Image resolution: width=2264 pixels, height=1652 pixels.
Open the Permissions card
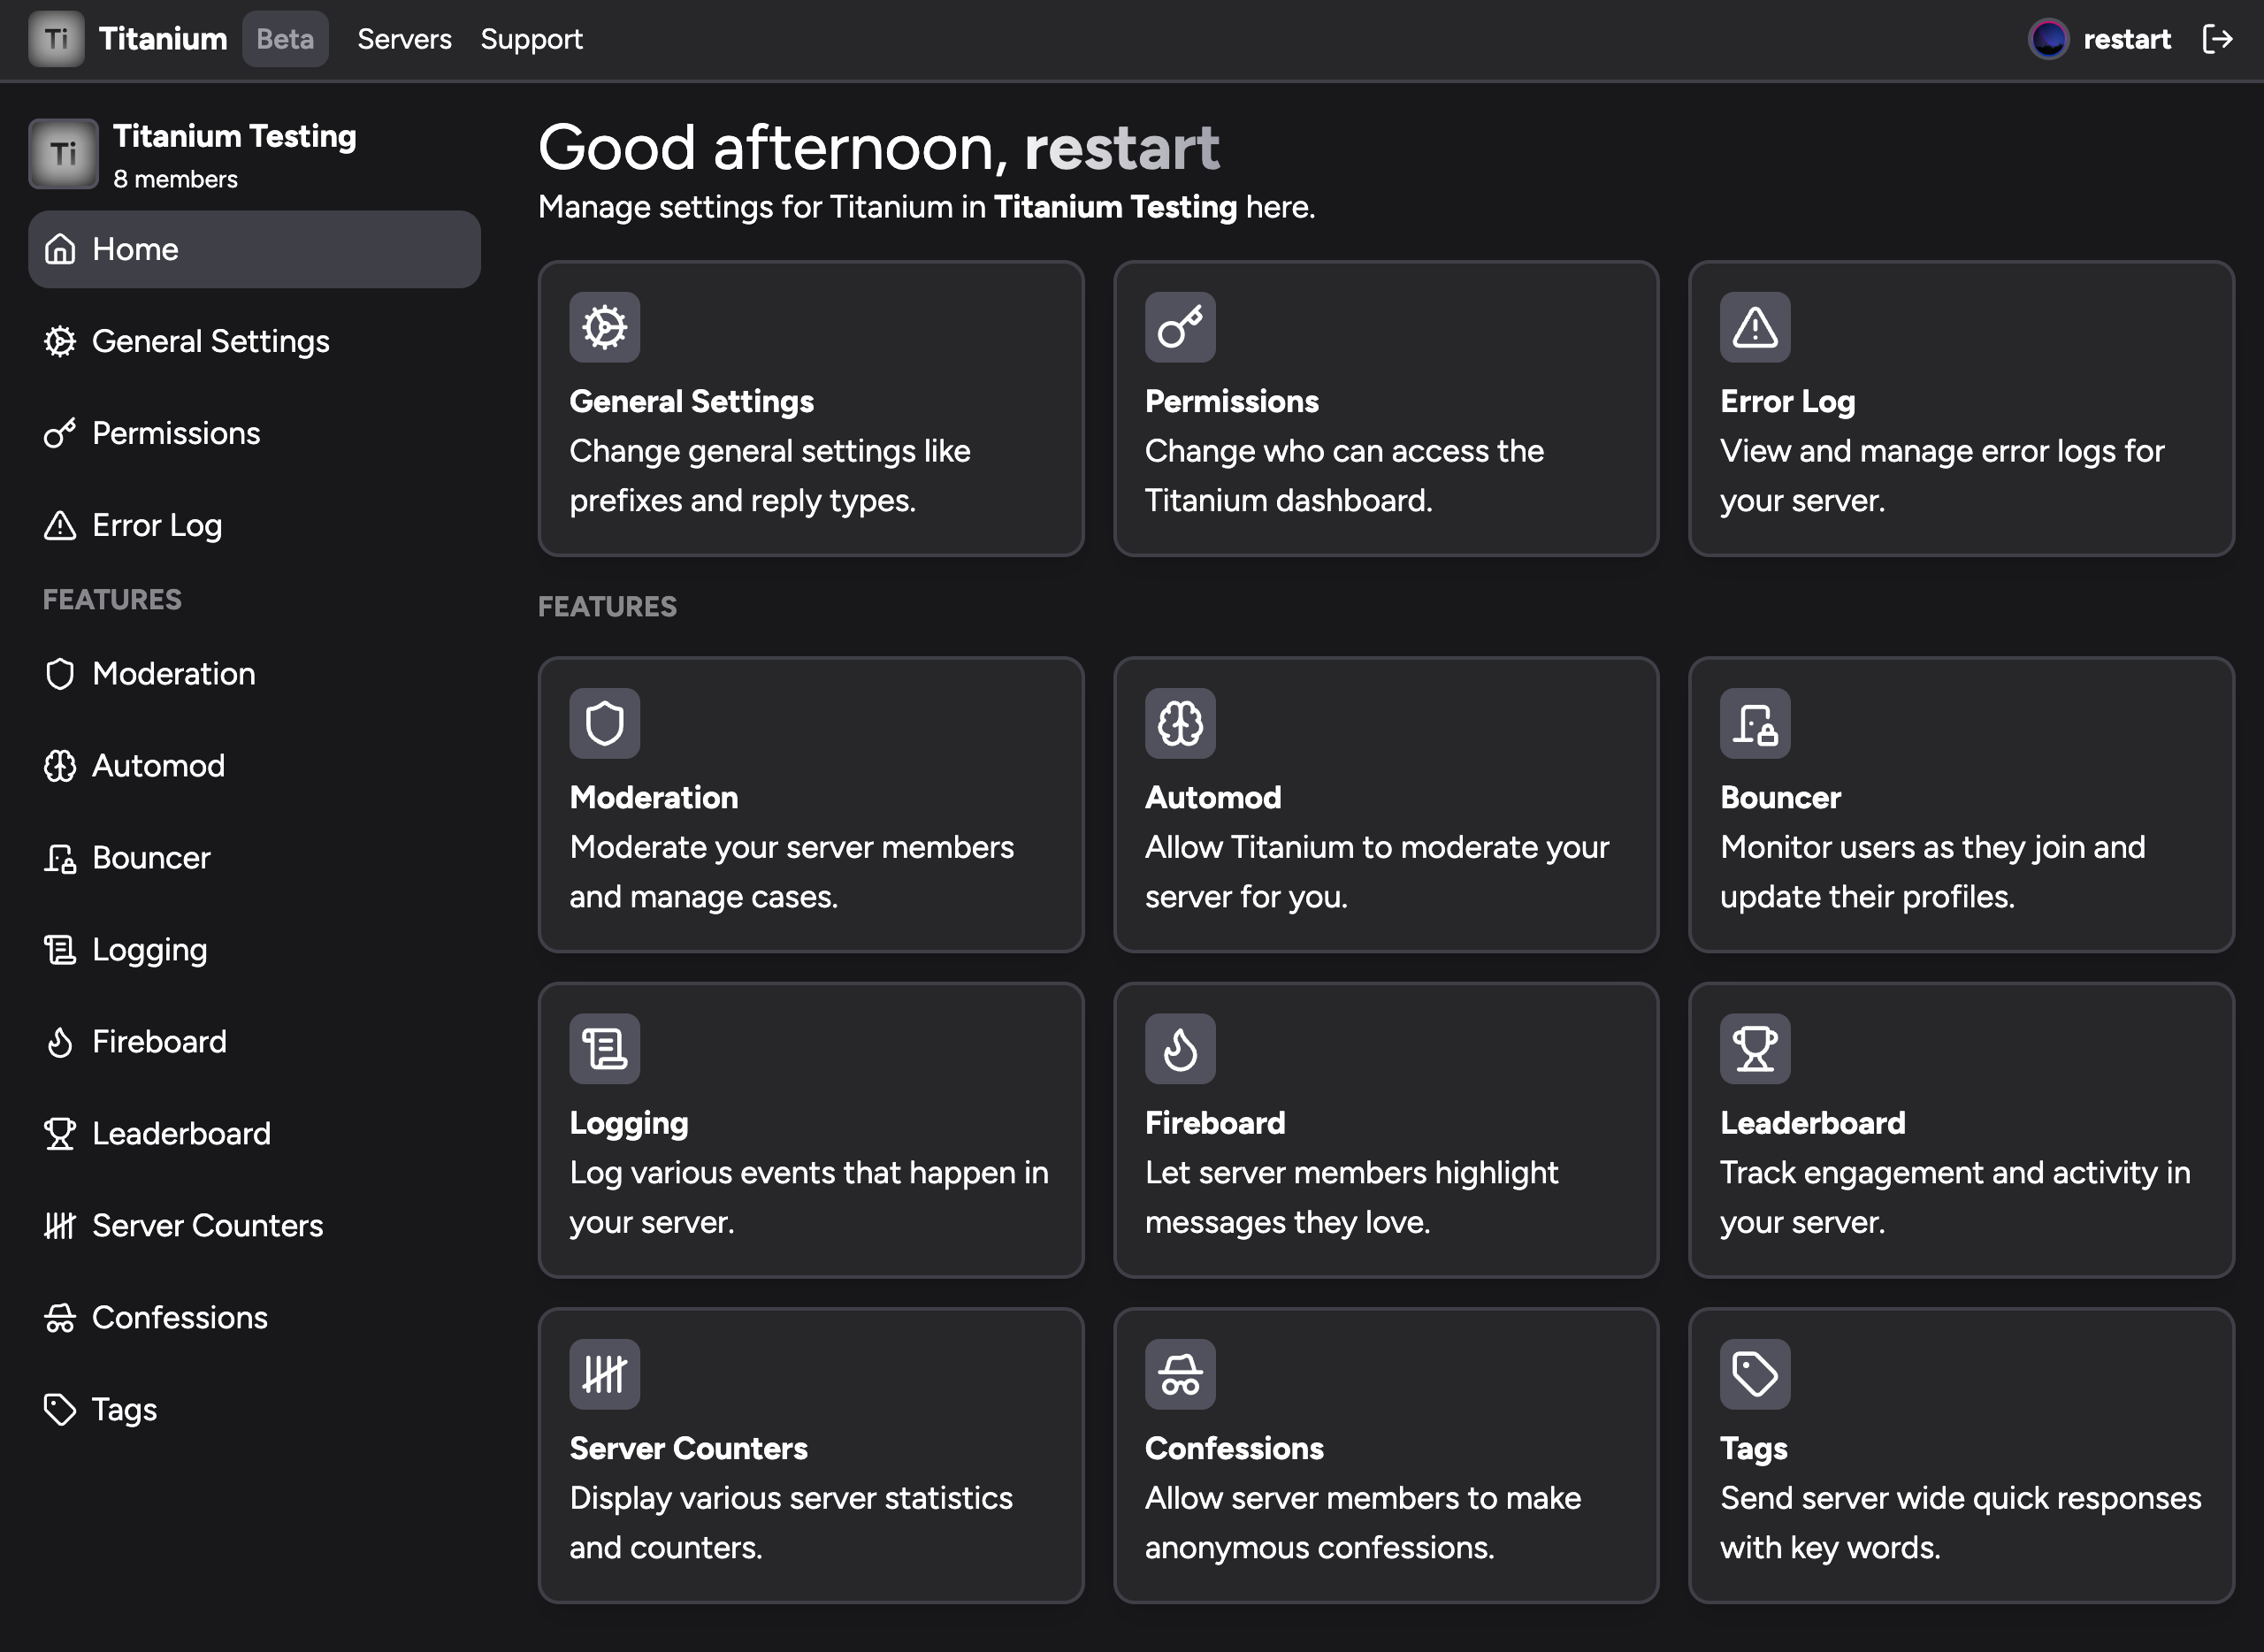coord(1386,409)
